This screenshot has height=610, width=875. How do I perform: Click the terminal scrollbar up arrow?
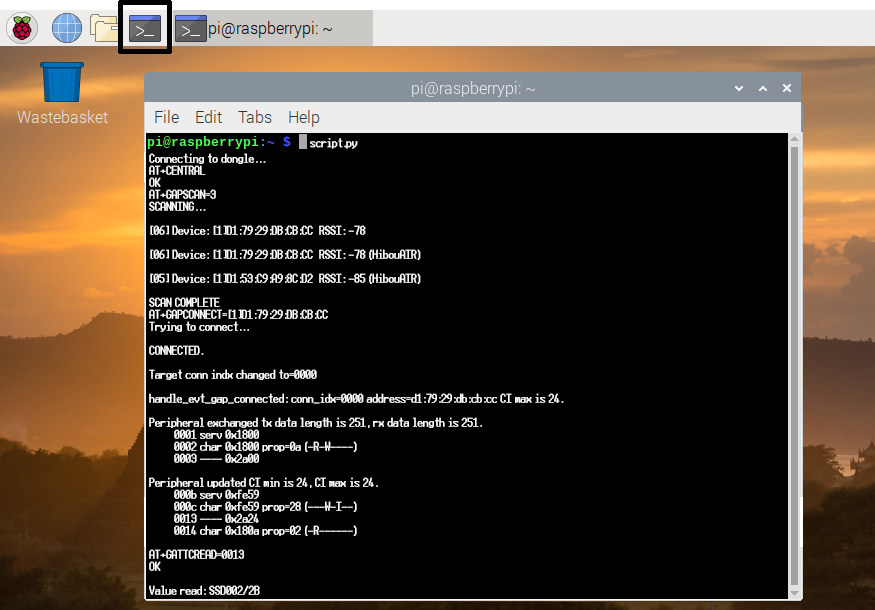tap(795, 138)
